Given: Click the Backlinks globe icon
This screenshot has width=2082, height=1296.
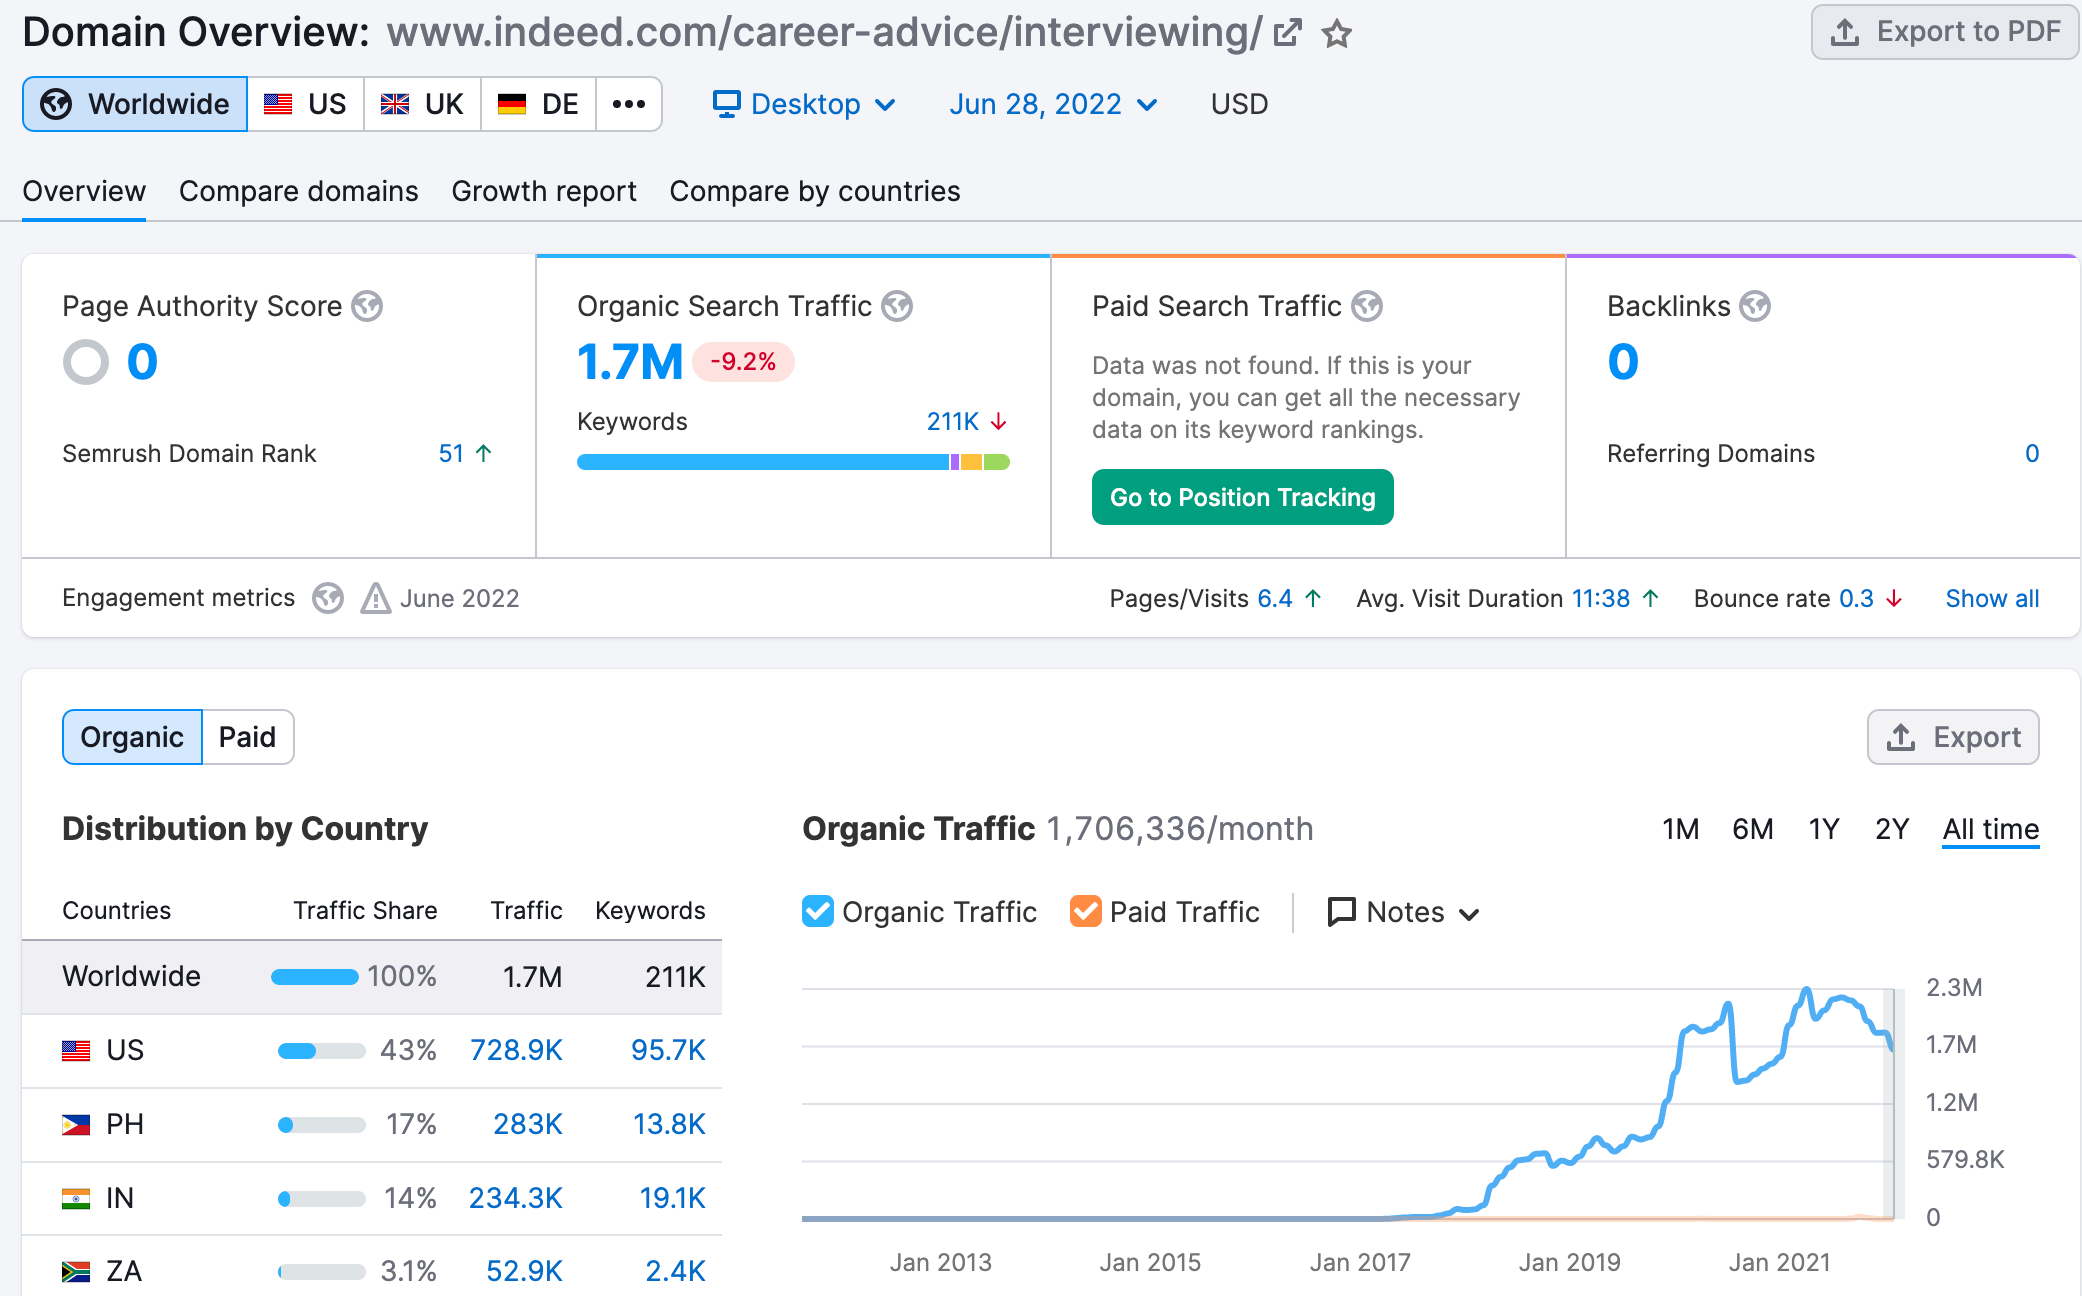Looking at the screenshot, I should [x=1755, y=306].
